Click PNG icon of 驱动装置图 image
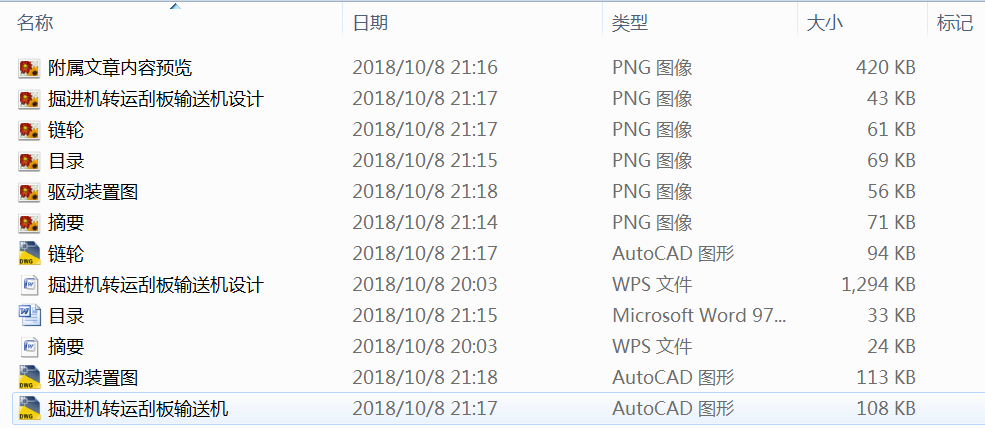The height and width of the screenshot is (428, 985). click(28, 192)
